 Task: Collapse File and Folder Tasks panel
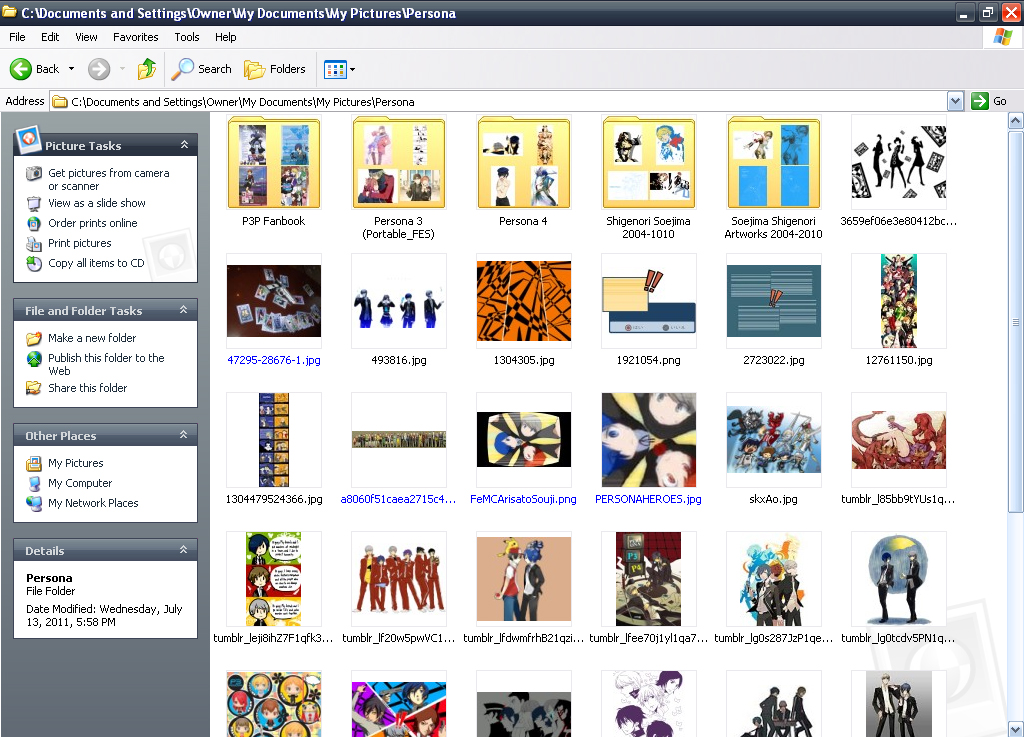click(184, 310)
